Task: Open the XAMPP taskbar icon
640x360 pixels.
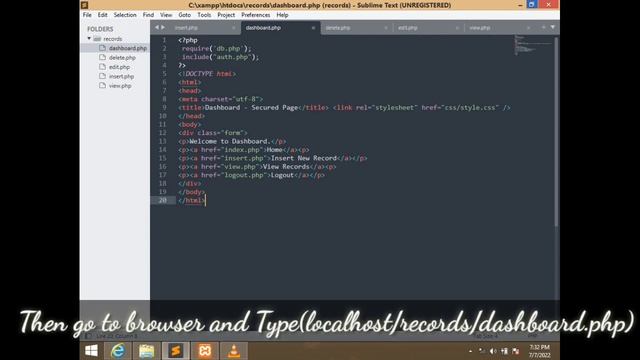Action: pyautogui.click(x=205, y=351)
